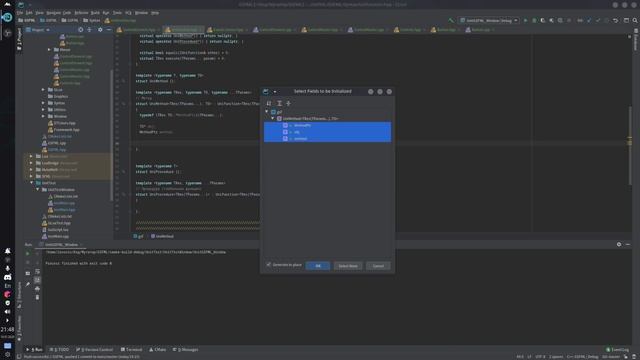640x360 pixels.
Task: Open the File menu
Action: [x=20, y=13]
